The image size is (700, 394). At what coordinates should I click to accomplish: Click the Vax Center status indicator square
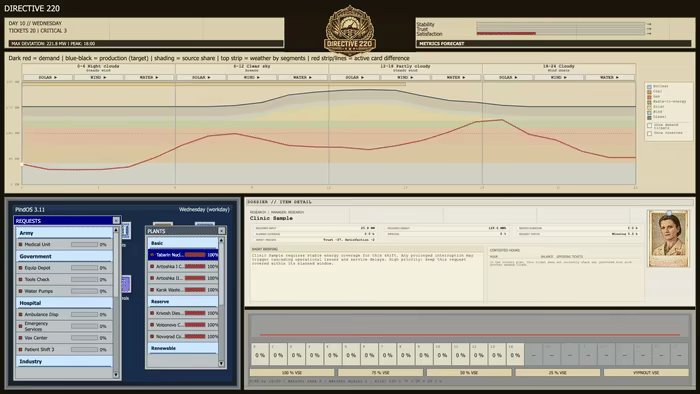click(20, 338)
